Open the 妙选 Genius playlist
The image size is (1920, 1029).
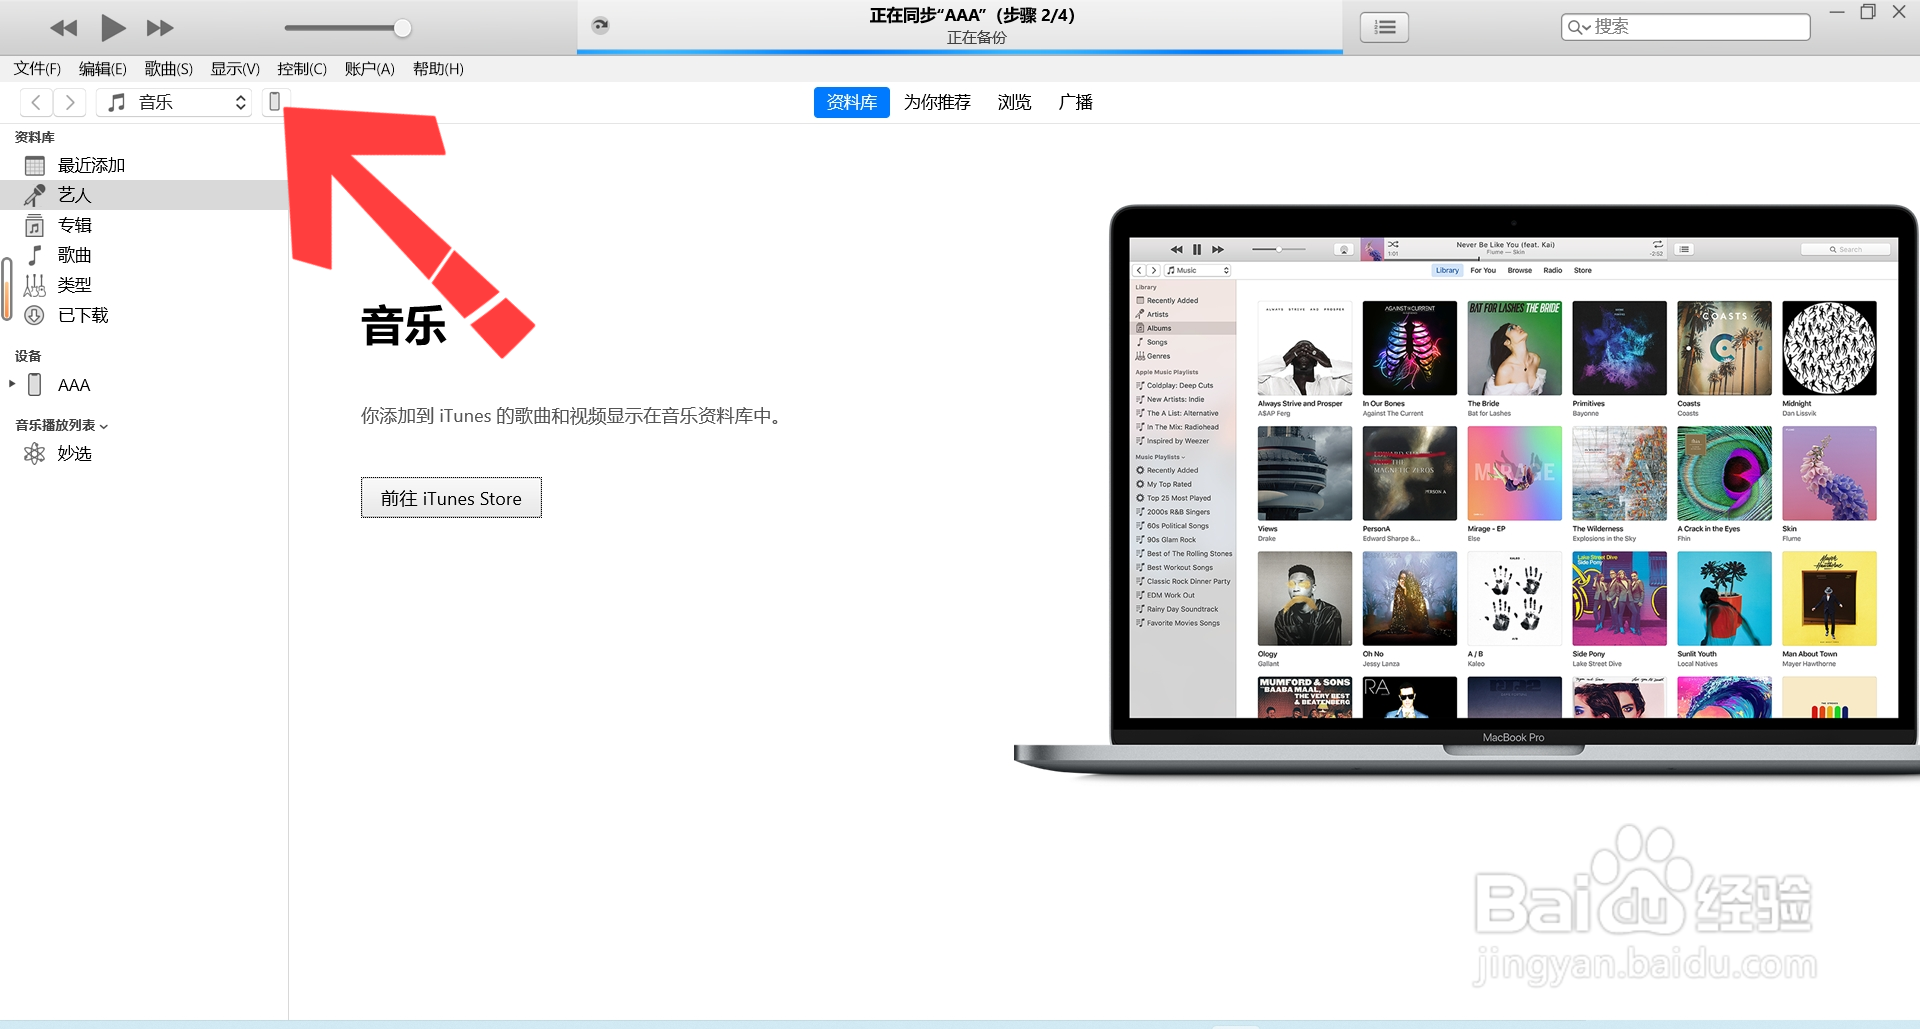[144, 454]
